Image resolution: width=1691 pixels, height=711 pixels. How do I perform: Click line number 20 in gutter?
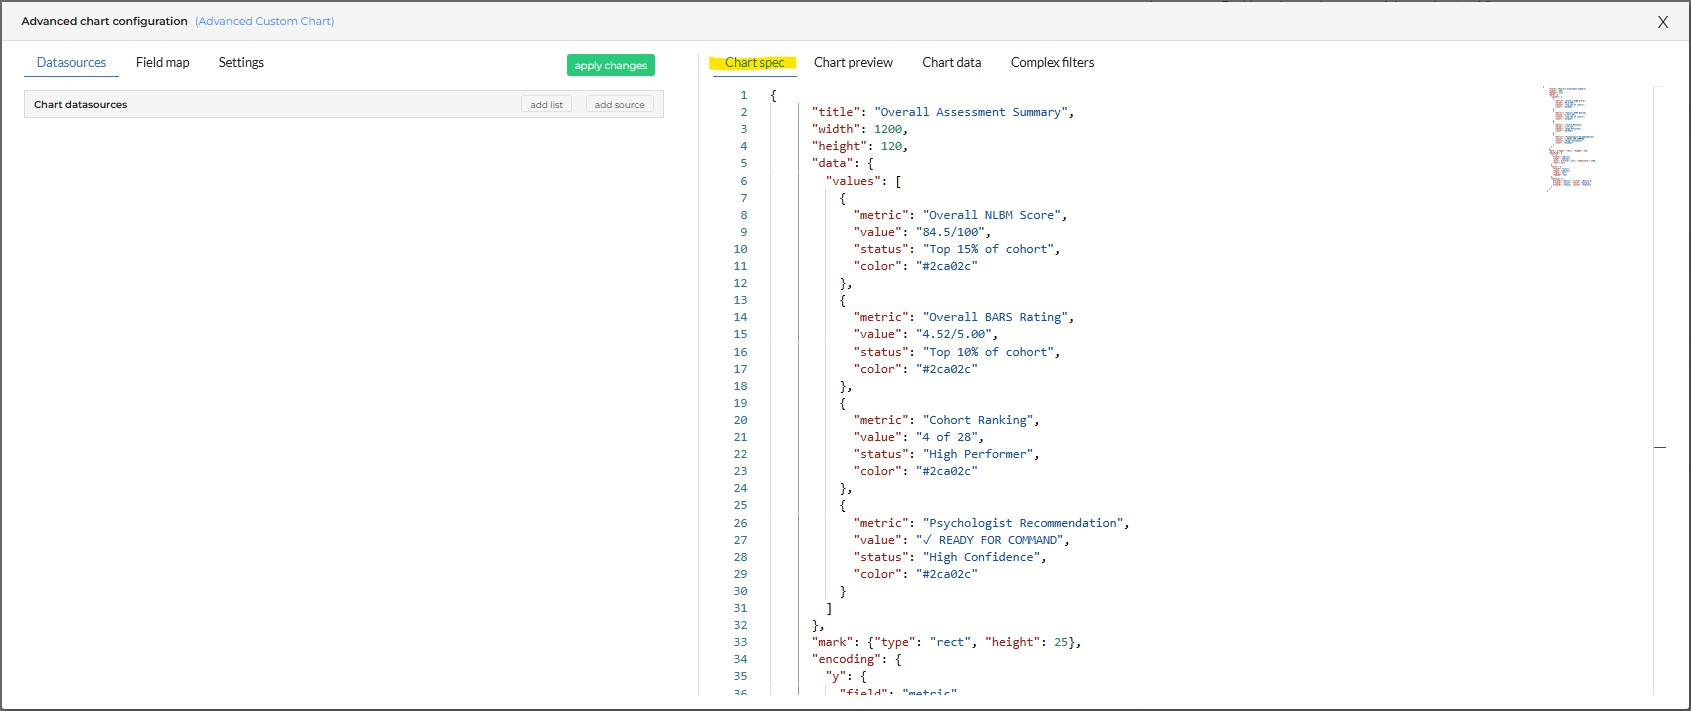(740, 420)
